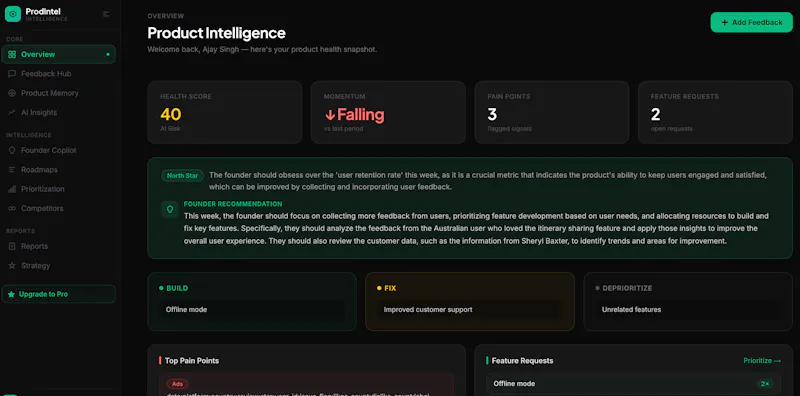The height and width of the screenshot is (396, 800).
Task: Click the Founder Copilot lightbulb icon
Action: (12, 151)
